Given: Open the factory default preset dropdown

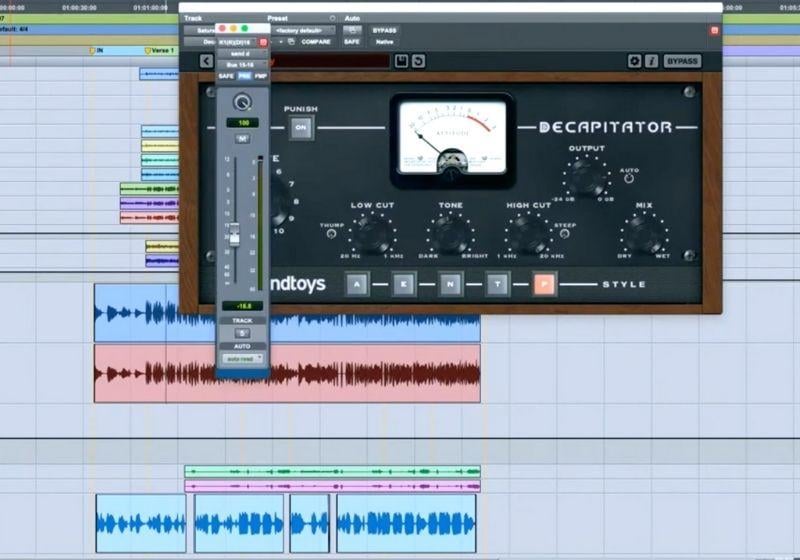Looking at the screenshot, I should [x=302, y=31].
